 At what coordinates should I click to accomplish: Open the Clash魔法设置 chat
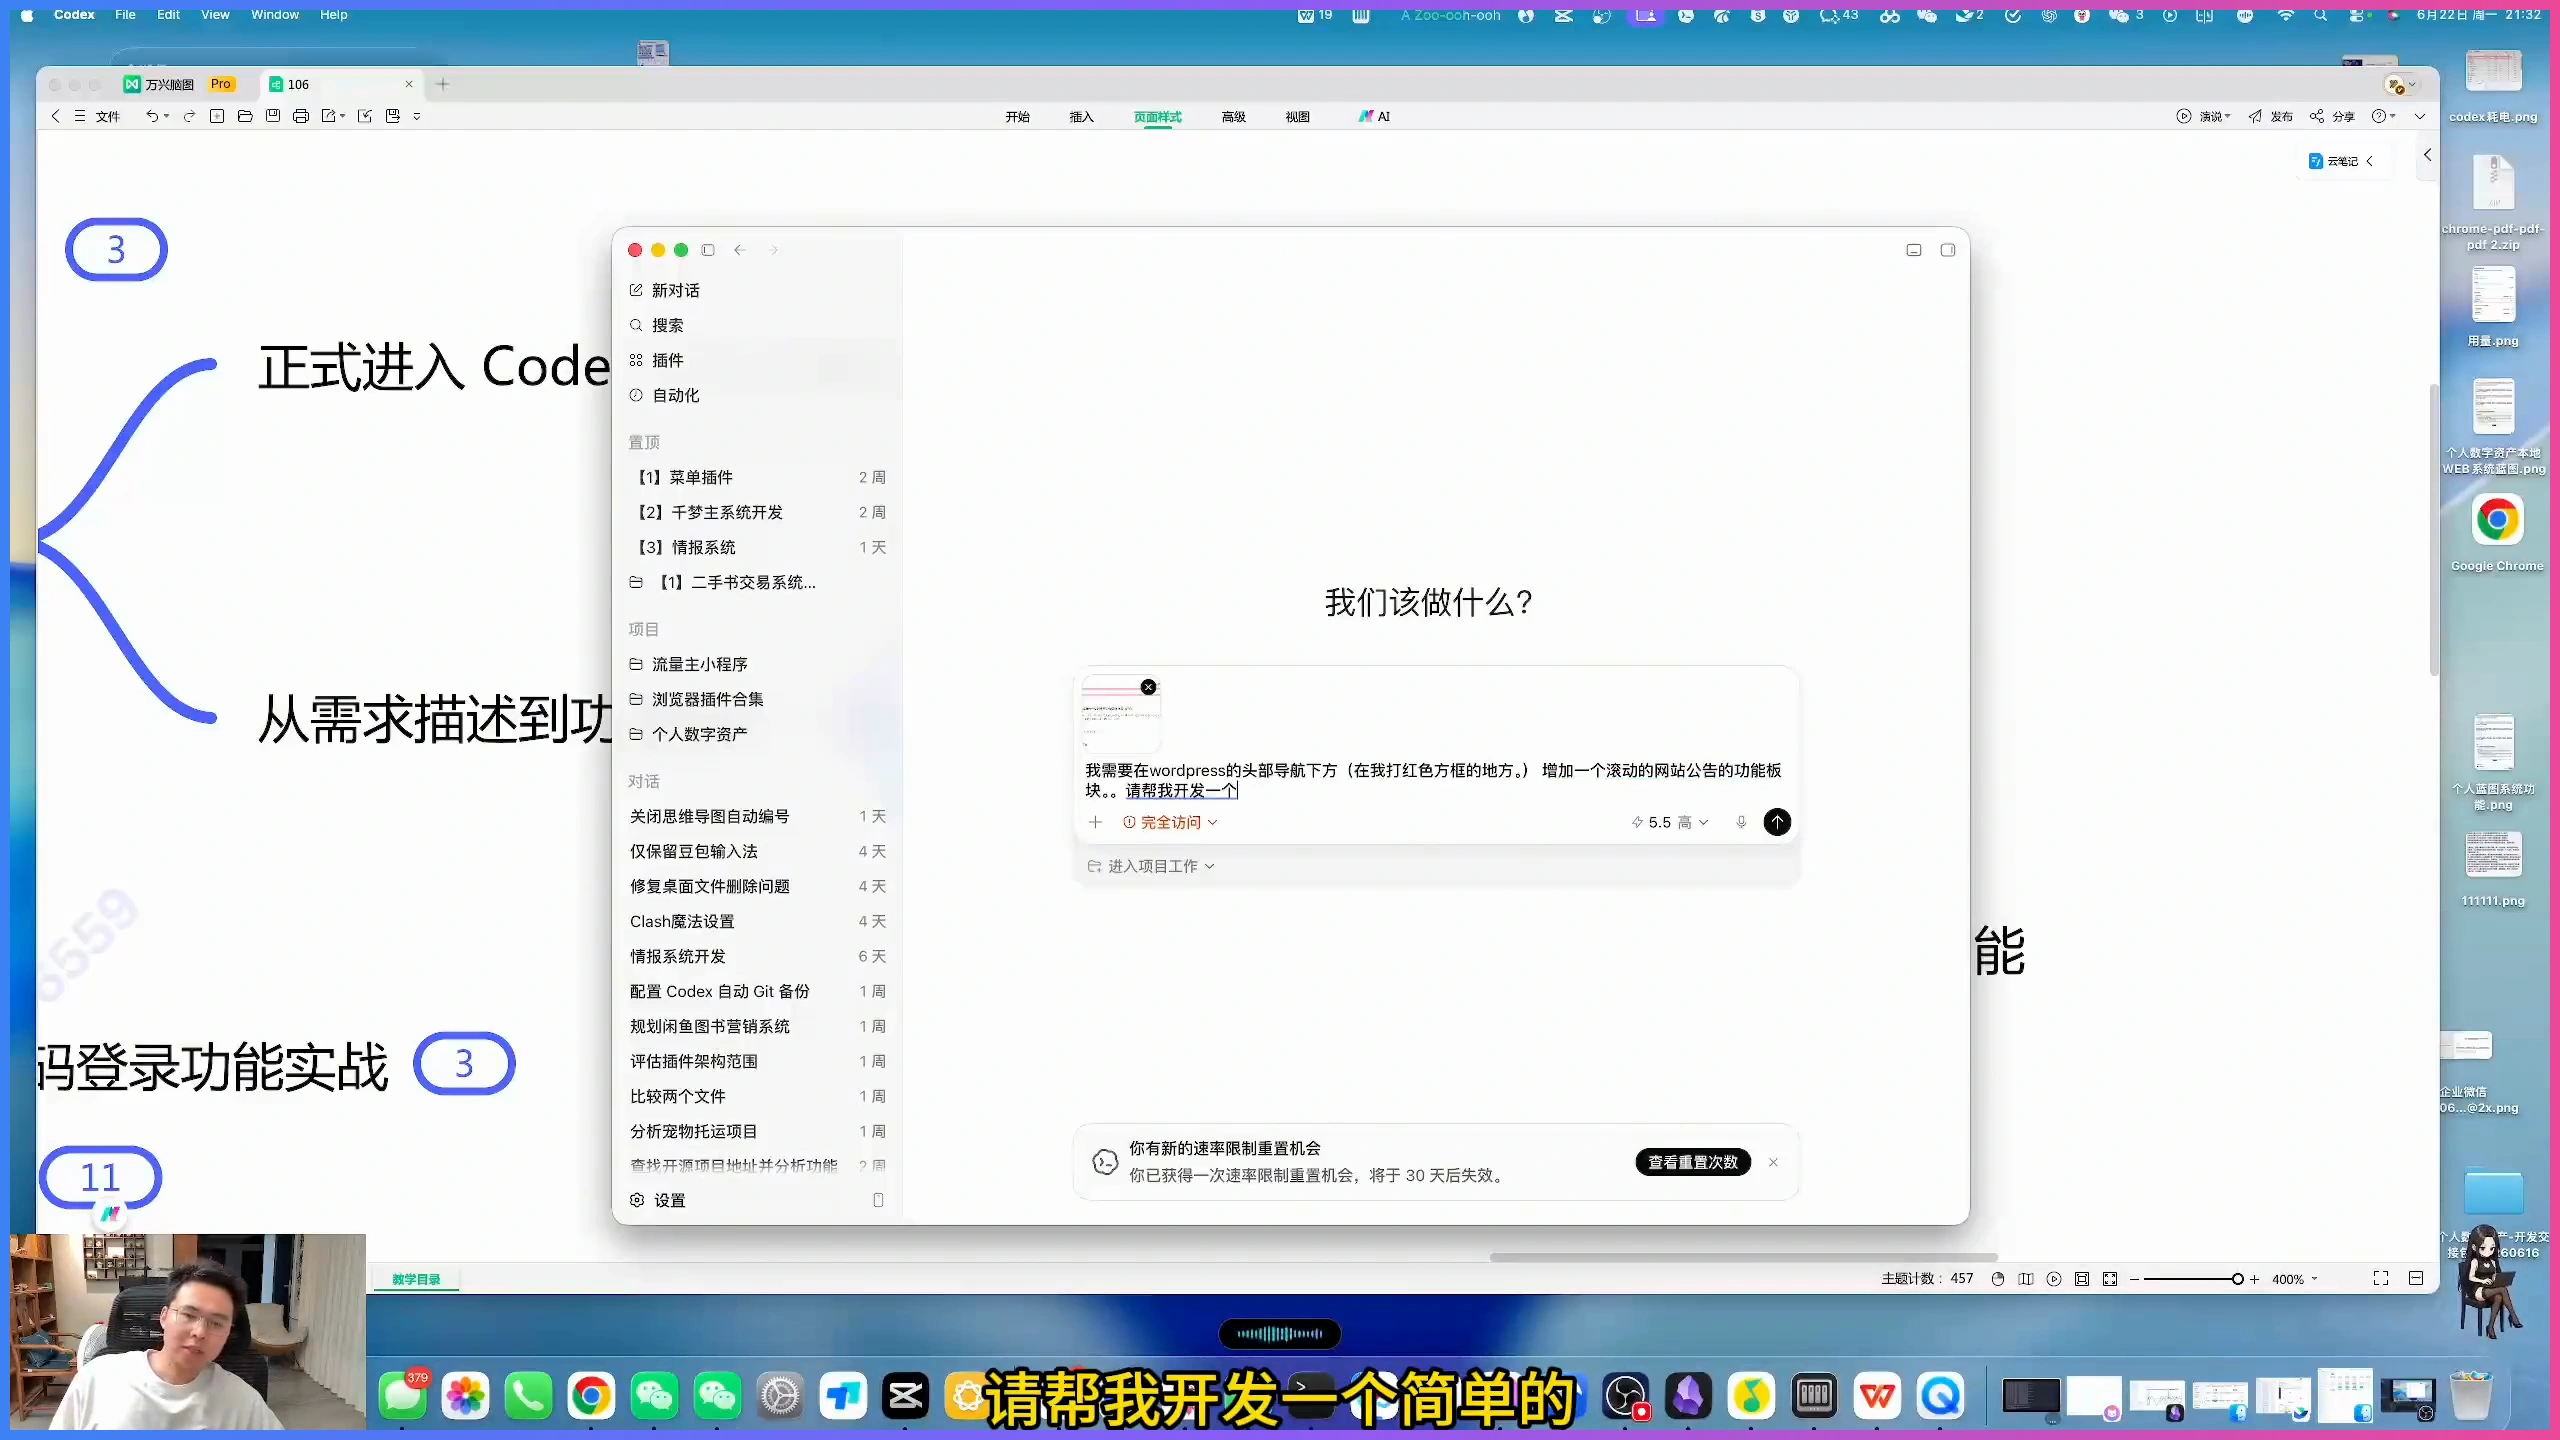pyautogui.click(x=760, y=921)
